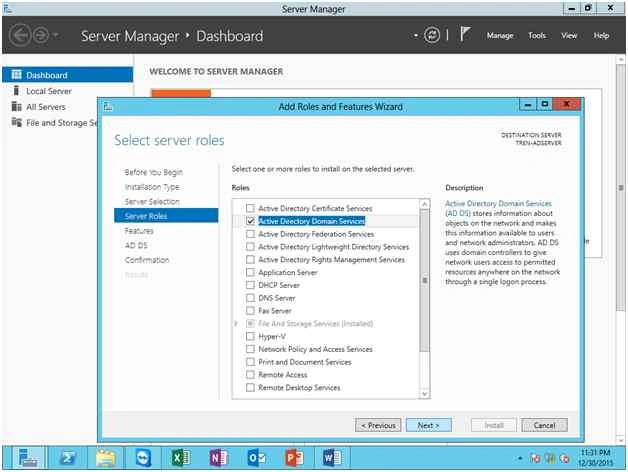The width and height of the screenshot is (628, 472).
Task: Check Active Directory Rights Management Services
Action: [250, 260]
